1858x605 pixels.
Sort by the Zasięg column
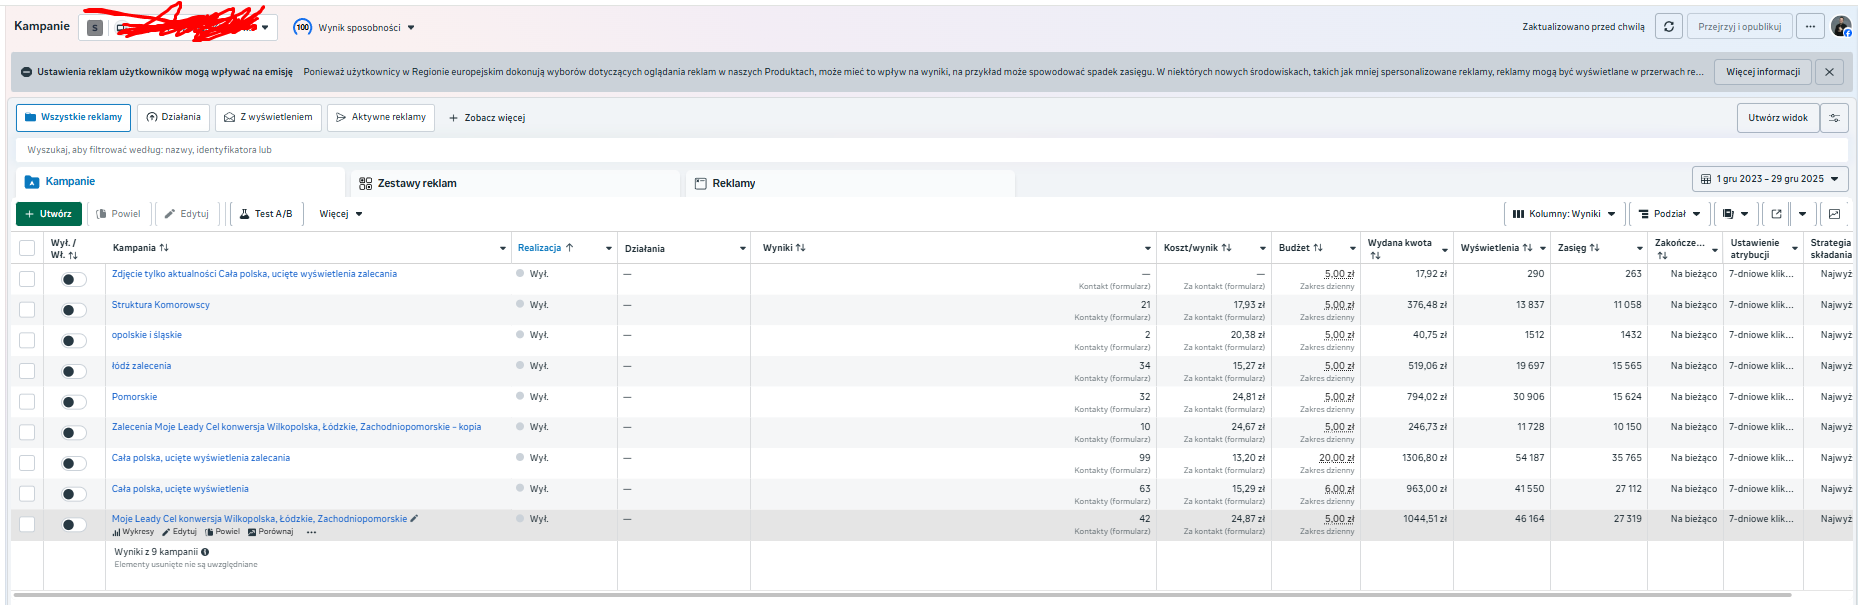(x=1594, y=248)
